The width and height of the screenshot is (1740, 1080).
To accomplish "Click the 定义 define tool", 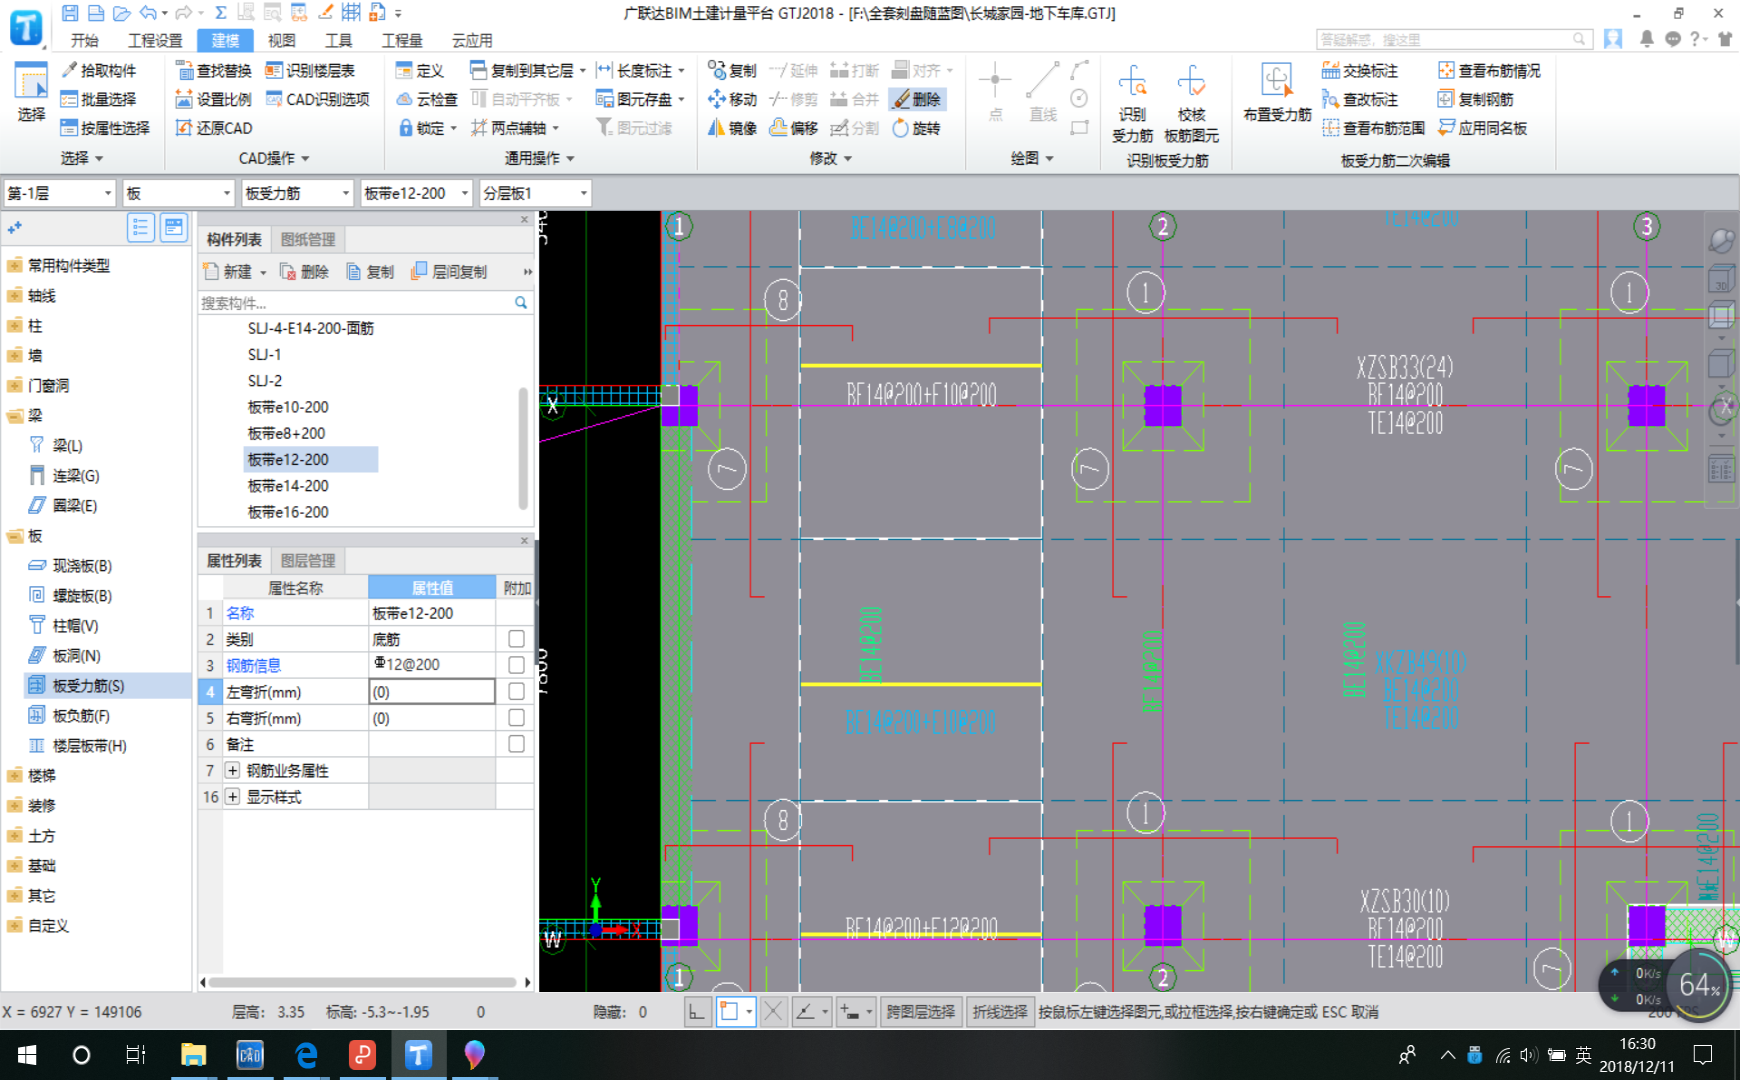I will (x=420, y=71).
